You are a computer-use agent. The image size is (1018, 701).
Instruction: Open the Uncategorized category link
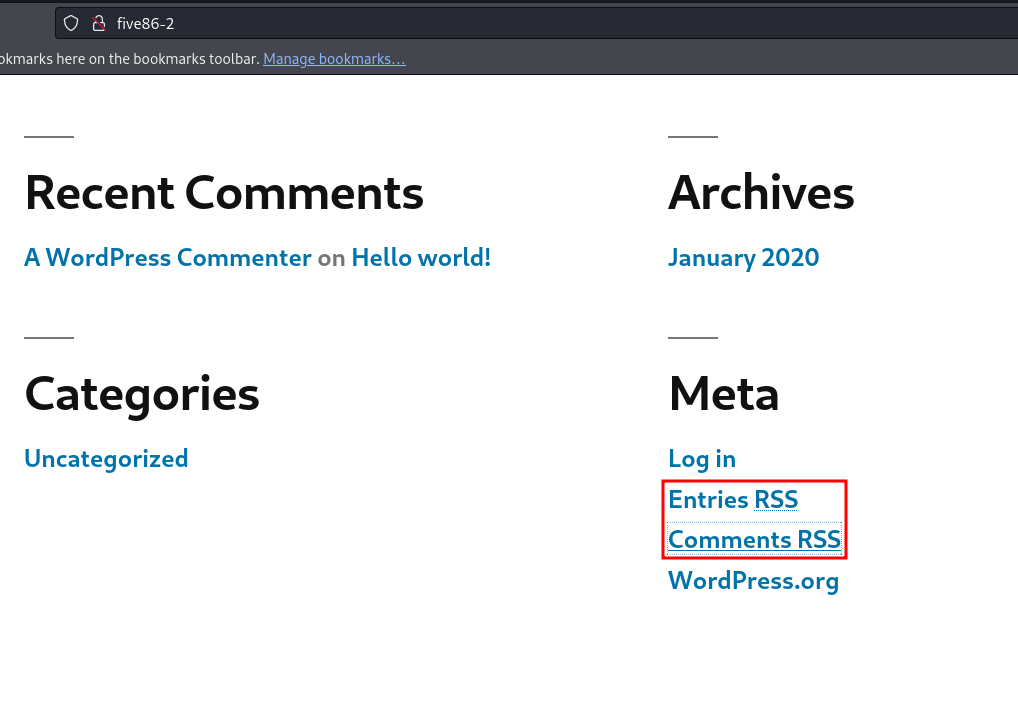tap(106, 459)
